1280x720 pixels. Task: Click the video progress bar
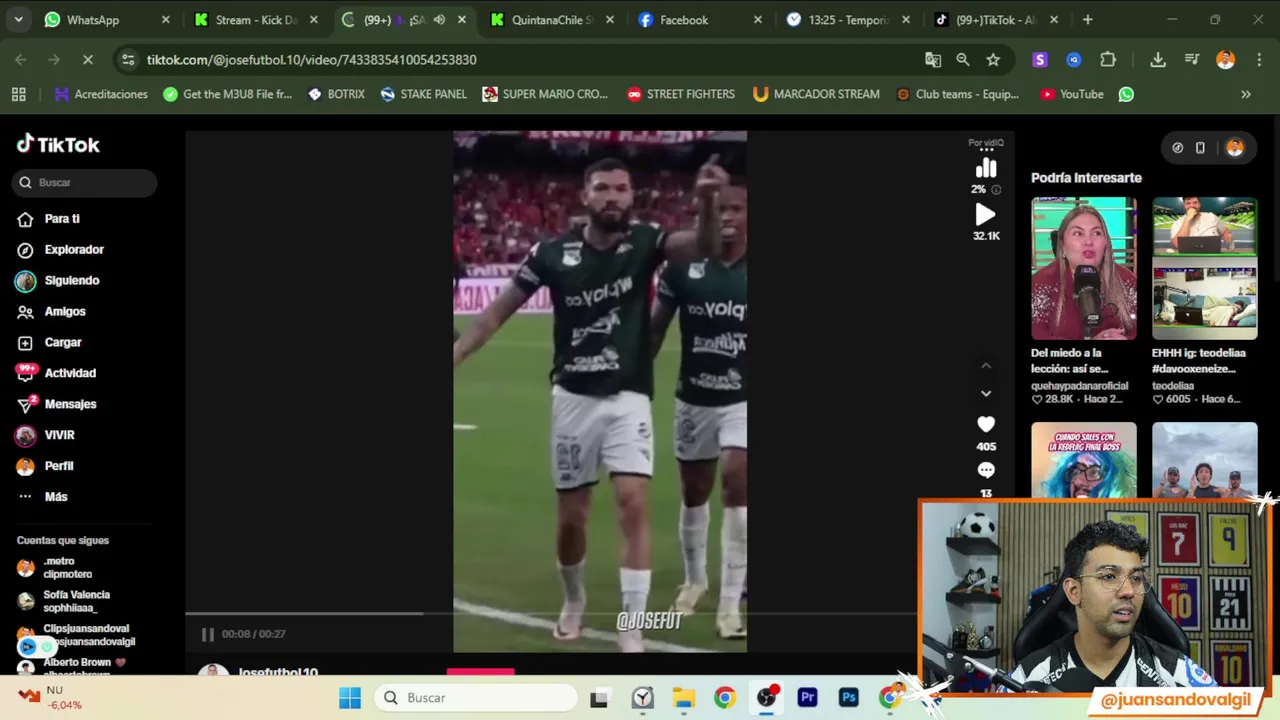(x=551, y=614)
